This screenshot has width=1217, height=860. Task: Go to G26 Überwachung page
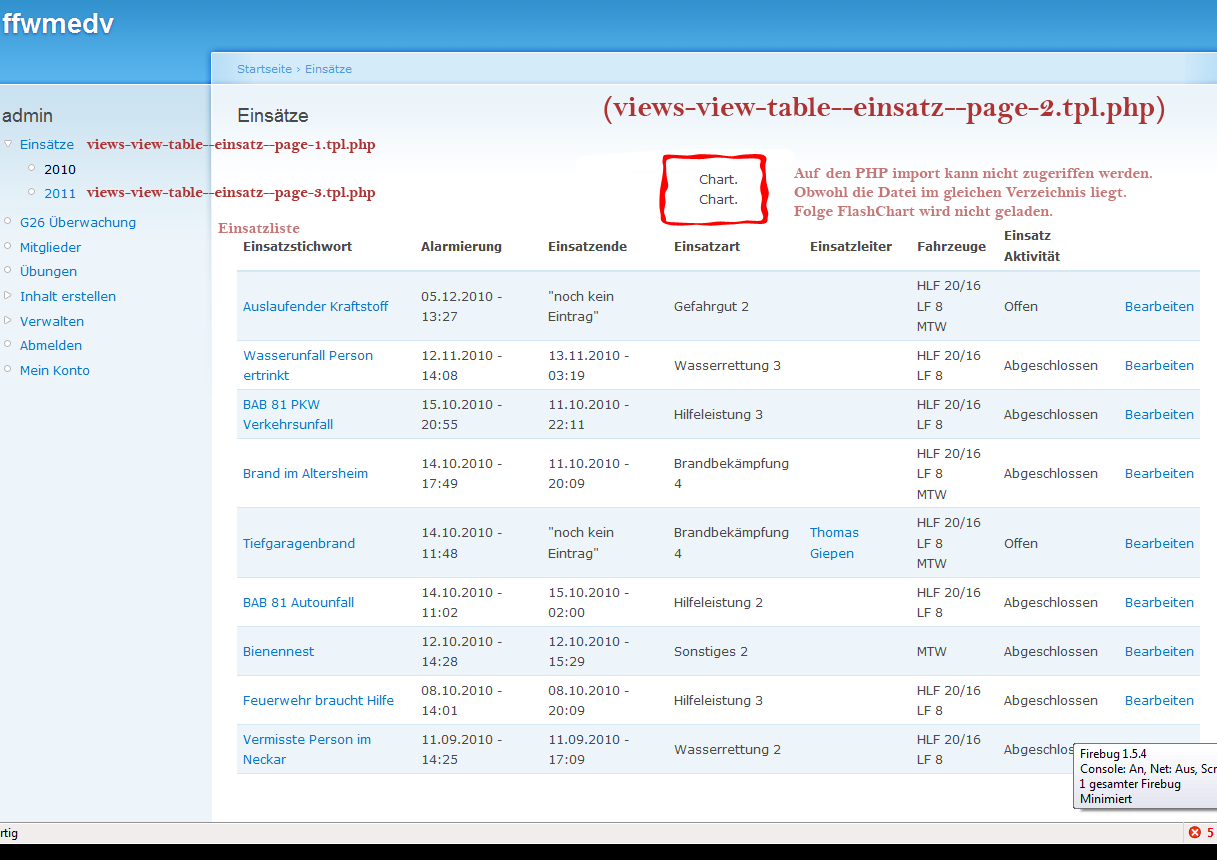click(x=78, y=222)
